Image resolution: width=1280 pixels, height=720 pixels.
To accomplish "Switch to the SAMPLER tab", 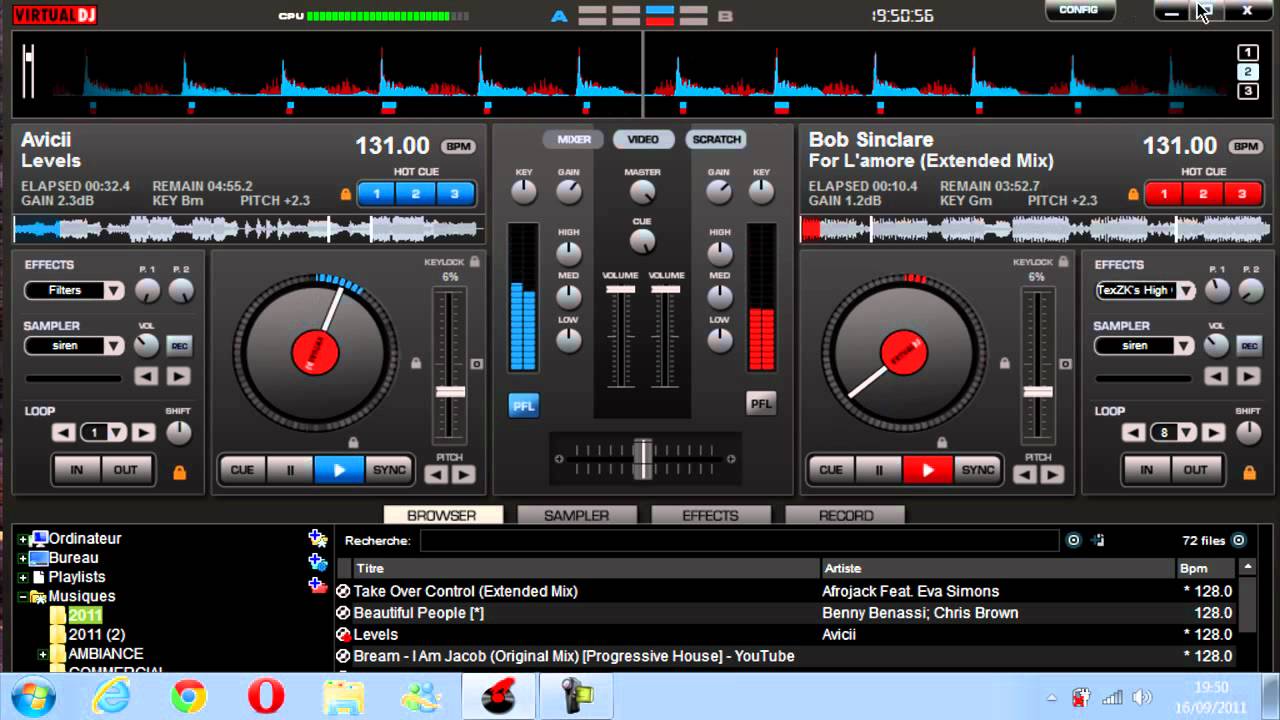I will pos(576,515).
